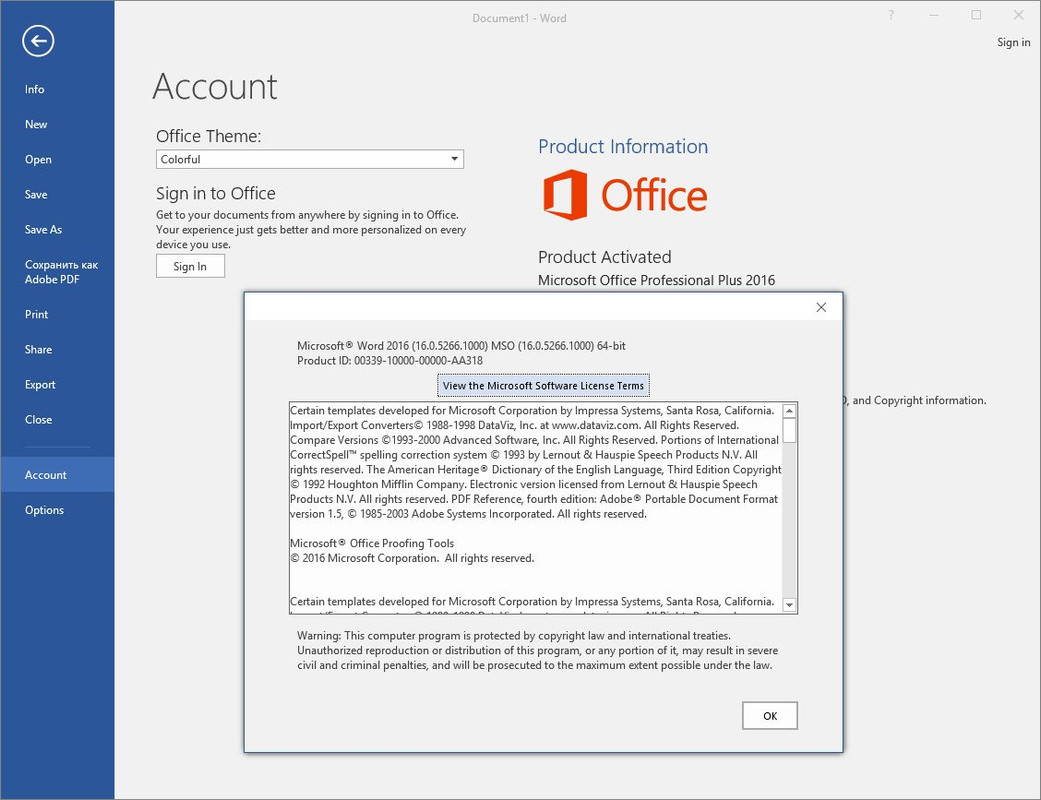This screenshot has width=1041, height=800.
Task: Click the Help question mark icon
Action: pyautogui.click(x=891, y=15)
